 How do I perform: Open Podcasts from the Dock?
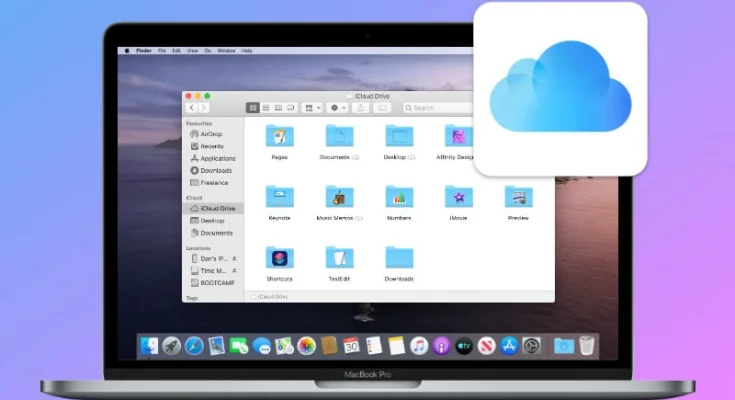coord(441,346)
